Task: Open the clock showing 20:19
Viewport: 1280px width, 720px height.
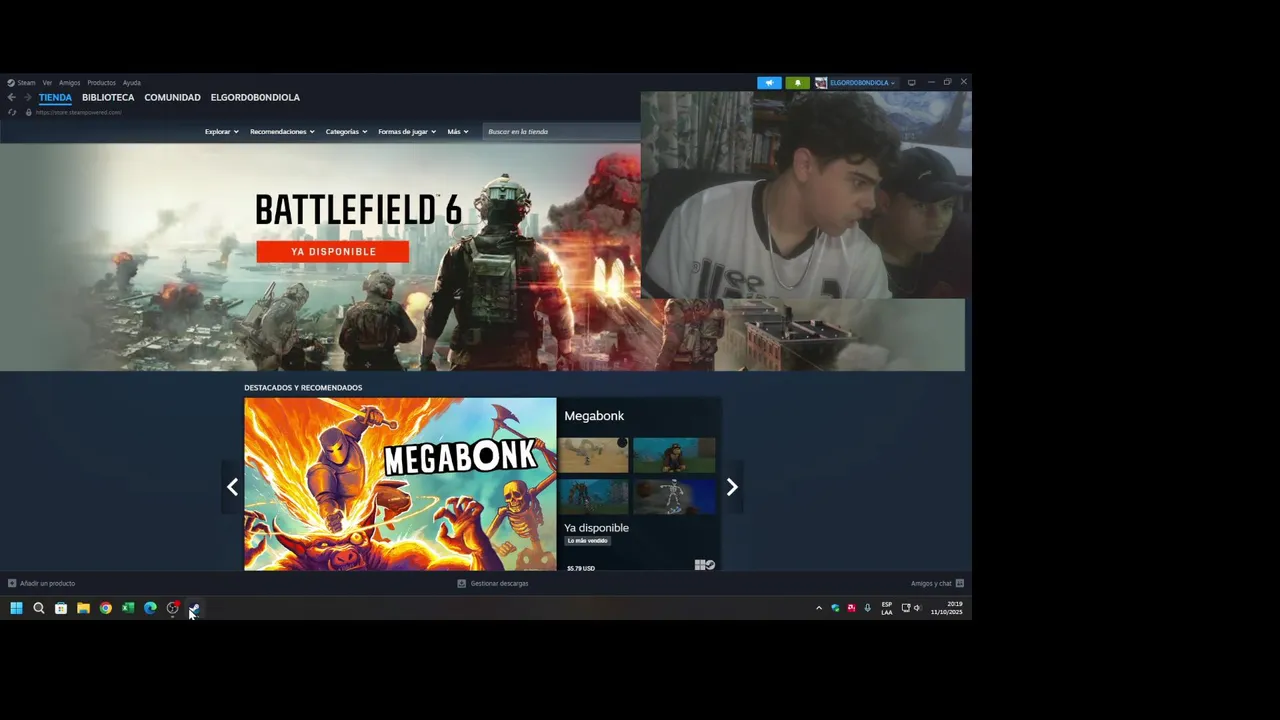Action: coord(946,608)
